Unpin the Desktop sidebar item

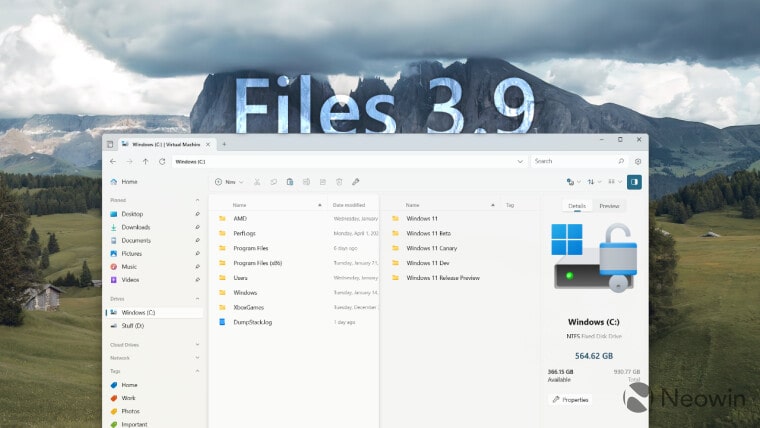(x=197, y=214)
